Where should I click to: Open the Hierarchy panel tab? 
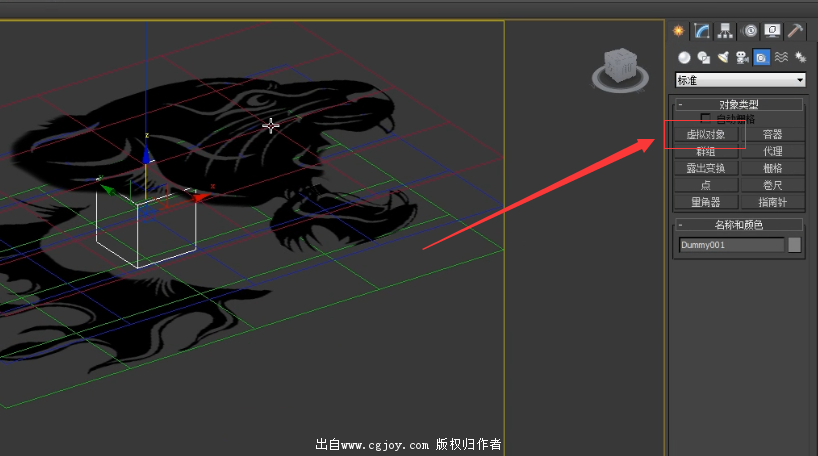pos(724,31)
